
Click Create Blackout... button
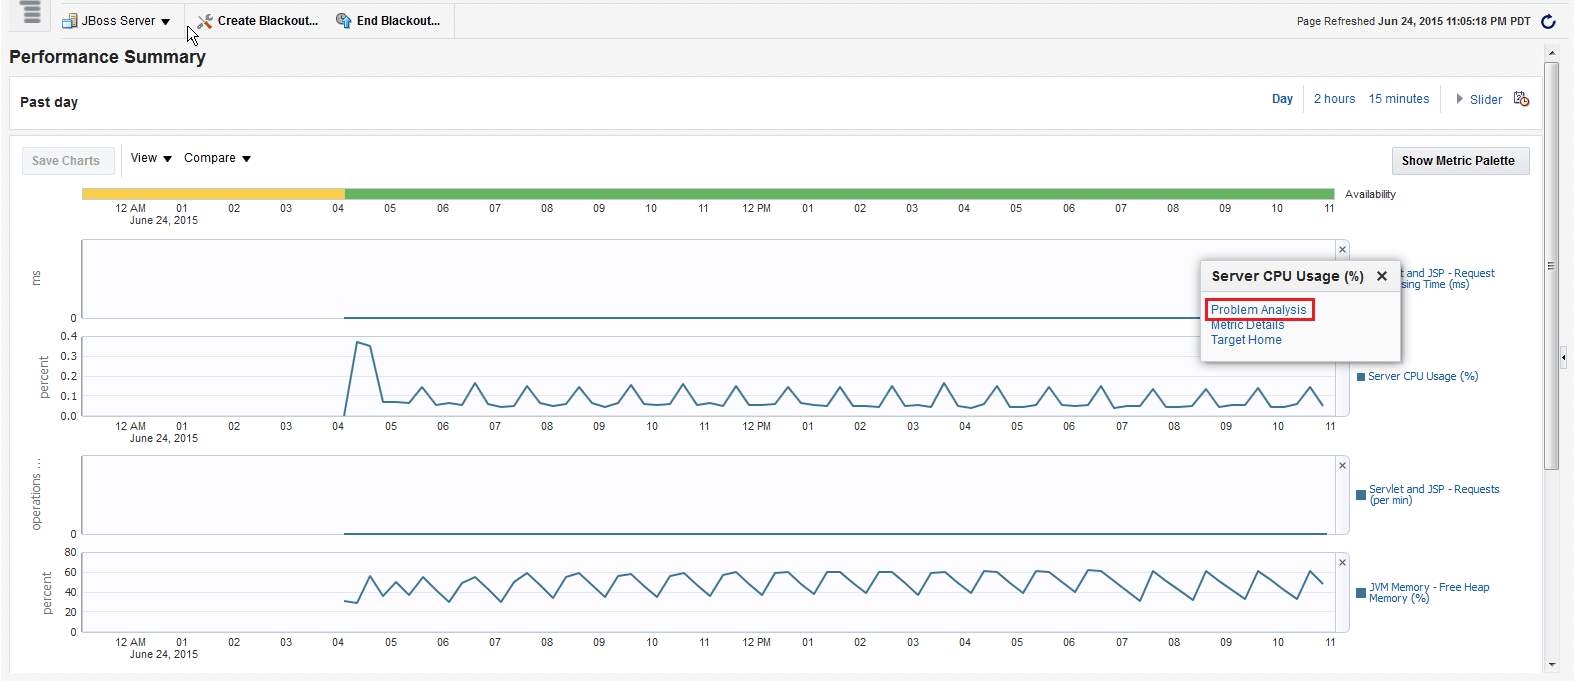point(268,21)
